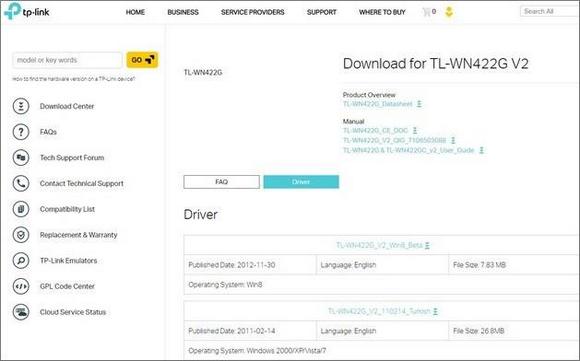Image resolution: width=580 pixels, height=361 pixels.
Task: Click the 'File Size: 7.83 MB' cell
Action: click(x=514, y=265)
